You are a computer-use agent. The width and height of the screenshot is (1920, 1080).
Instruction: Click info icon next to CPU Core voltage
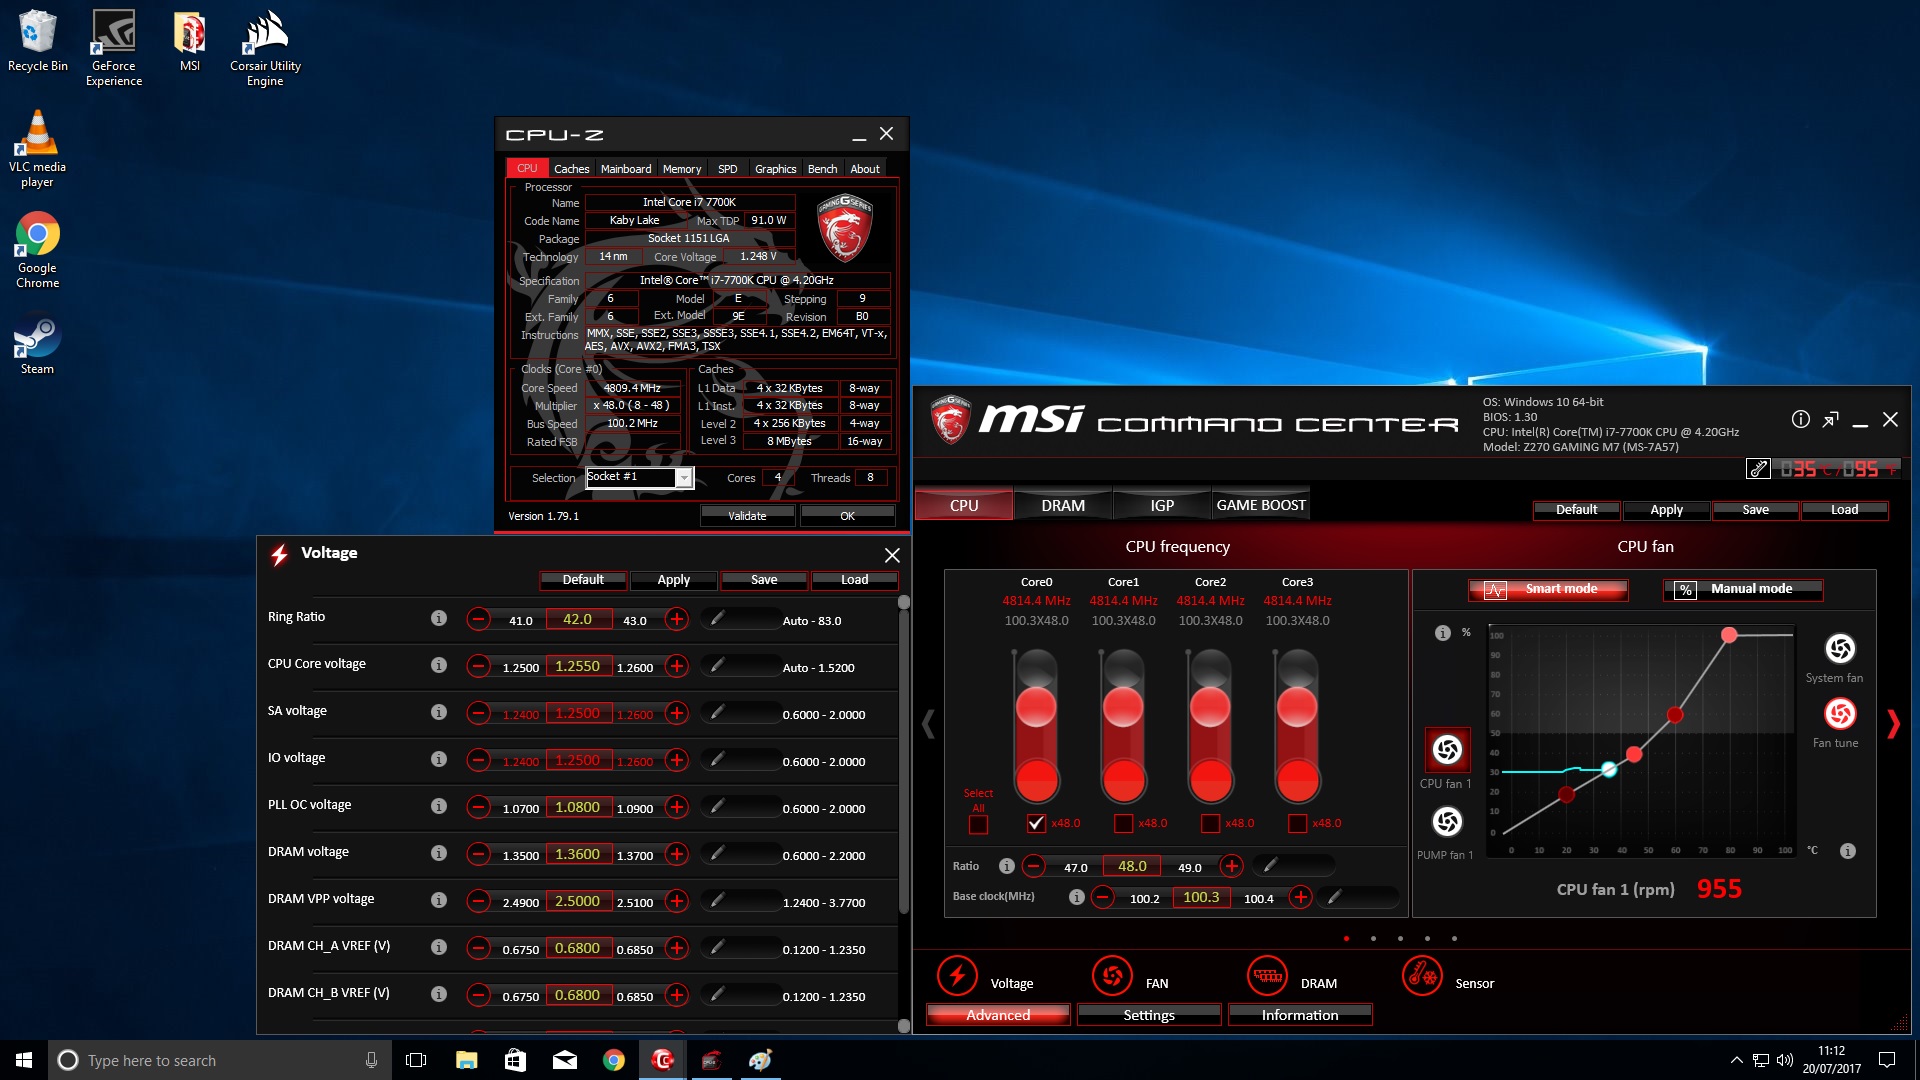[438, 665]
